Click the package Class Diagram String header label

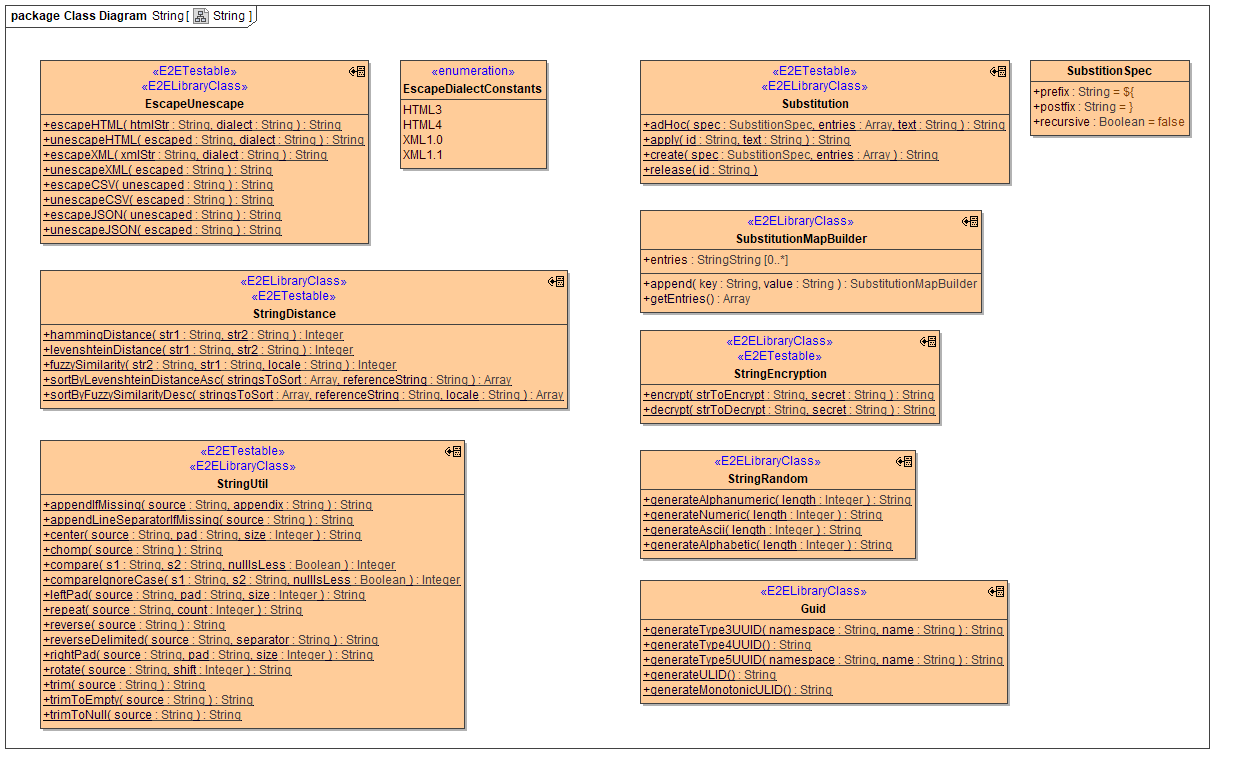tap(97, 16)
